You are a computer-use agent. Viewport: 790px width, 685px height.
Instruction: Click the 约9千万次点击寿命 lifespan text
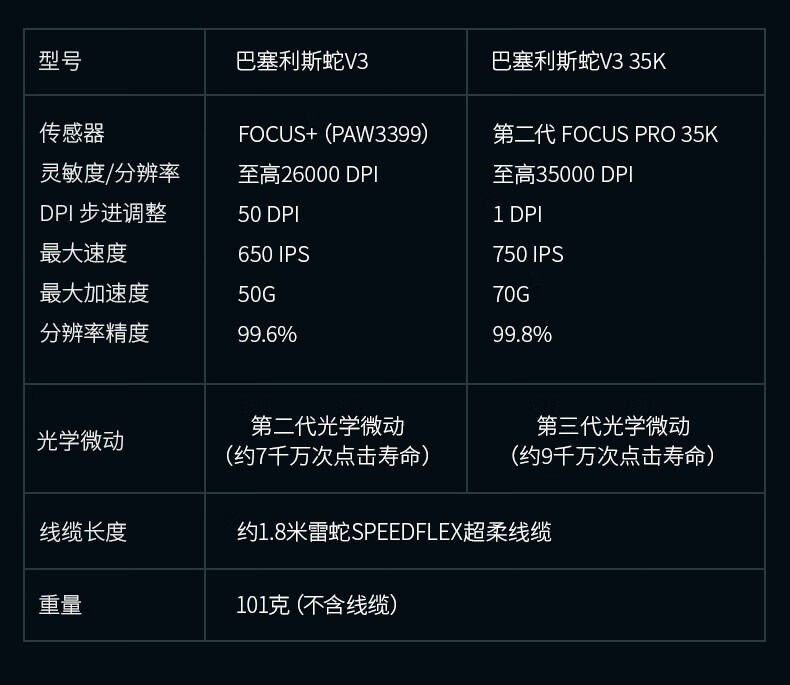[x=613, y=456]
